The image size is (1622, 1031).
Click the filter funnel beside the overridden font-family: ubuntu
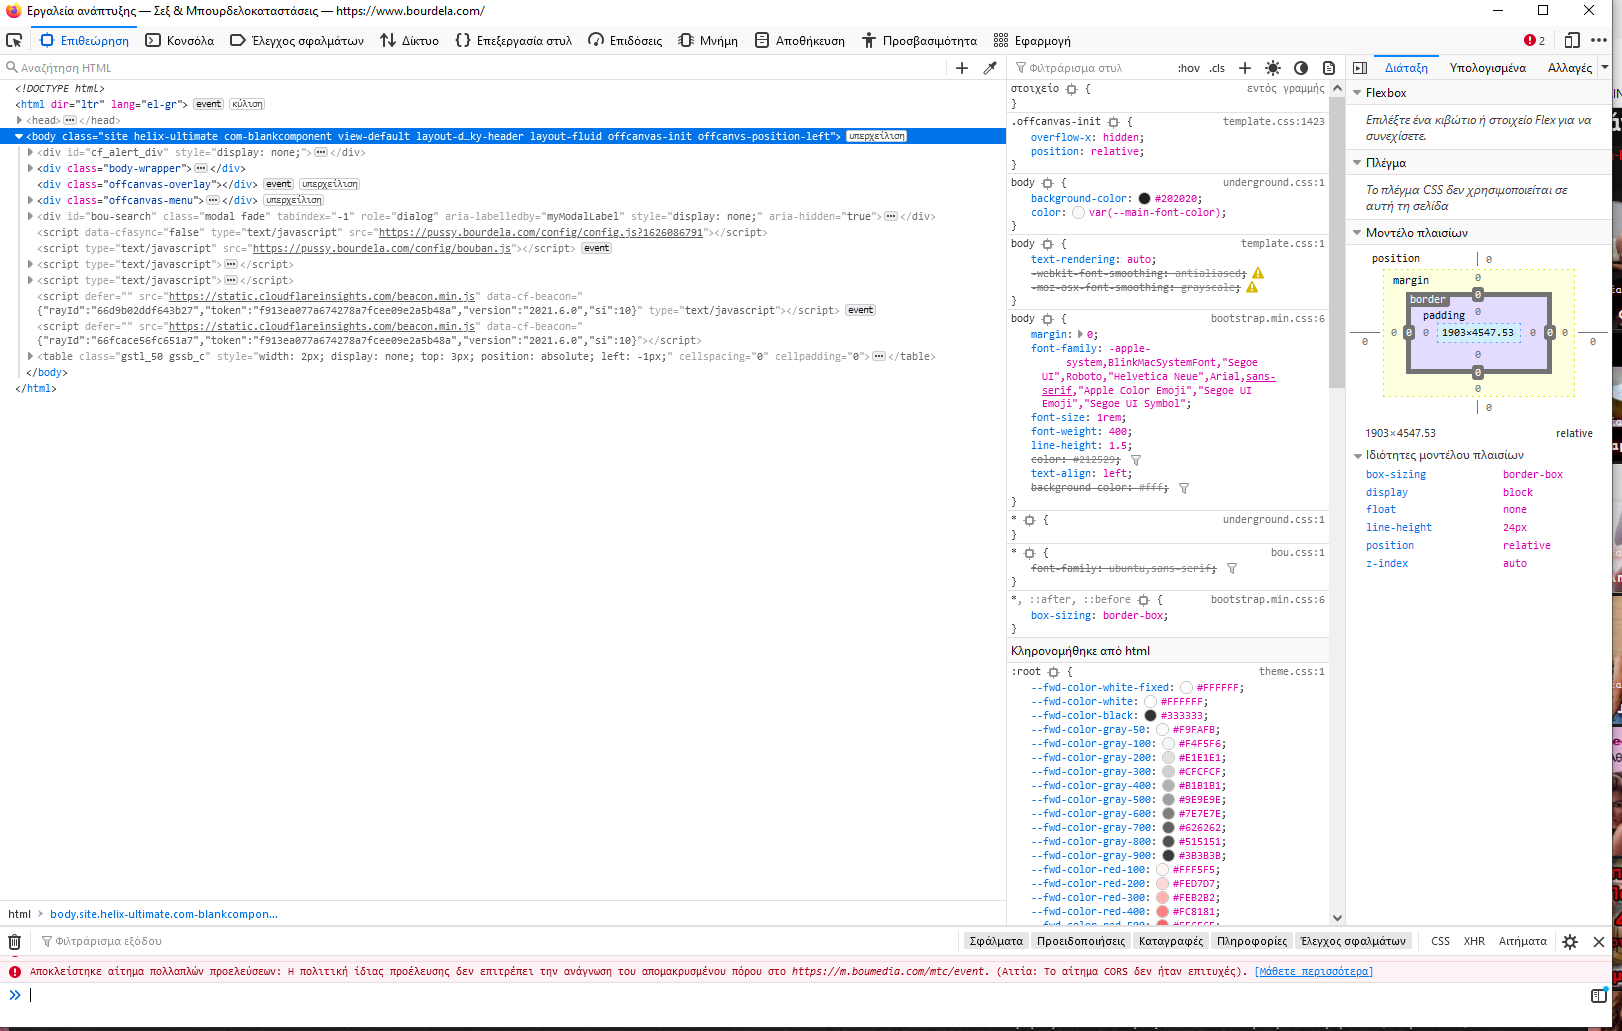[1232, 568]
